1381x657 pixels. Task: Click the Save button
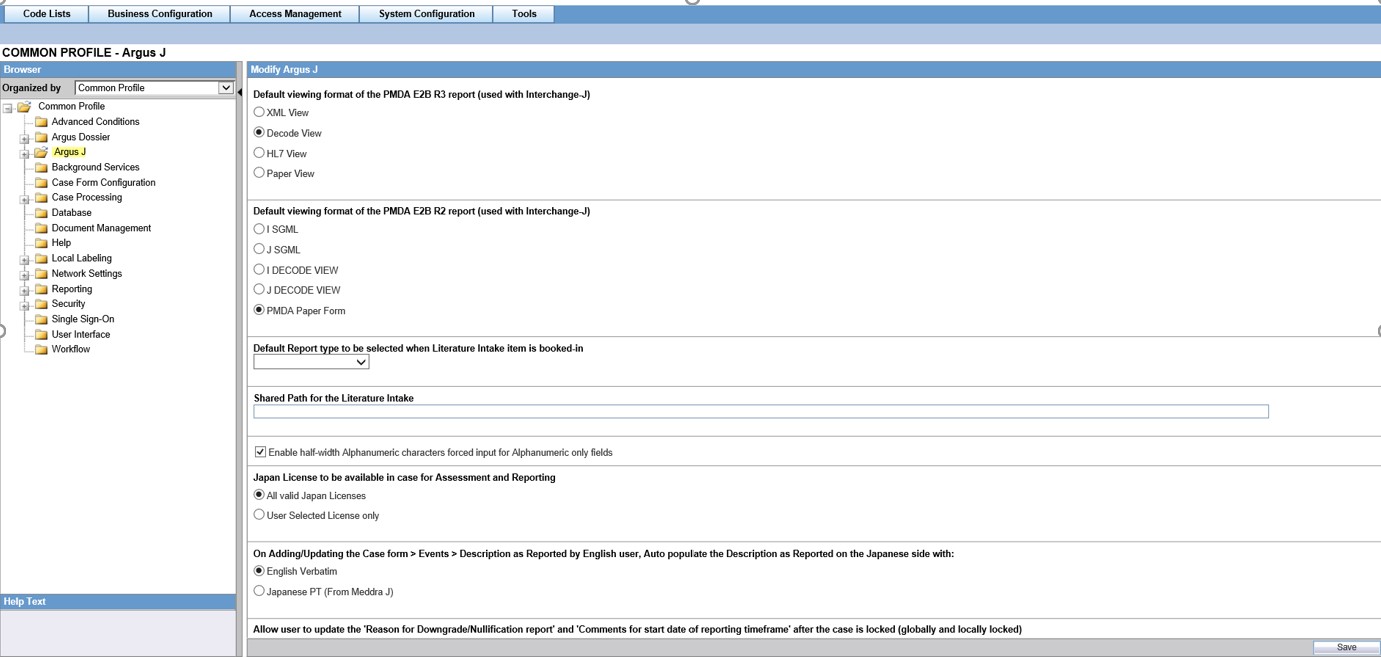click(x=1346, y=648)
